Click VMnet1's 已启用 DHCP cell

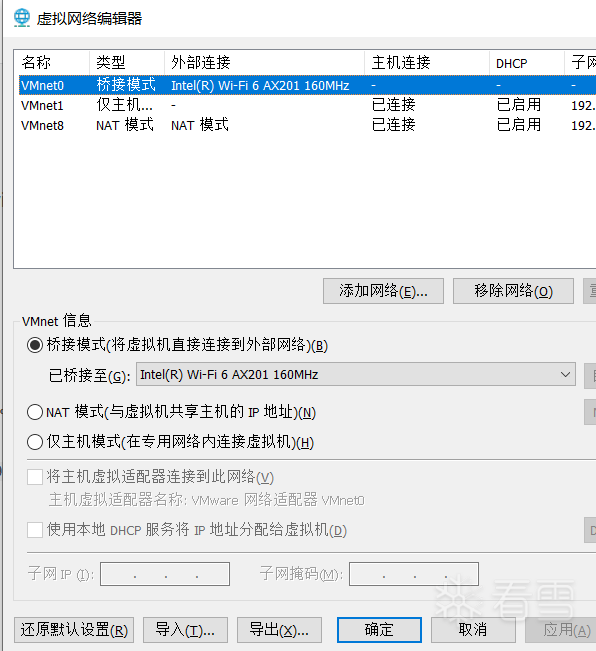pyautogui.click(x=519, y=105)
